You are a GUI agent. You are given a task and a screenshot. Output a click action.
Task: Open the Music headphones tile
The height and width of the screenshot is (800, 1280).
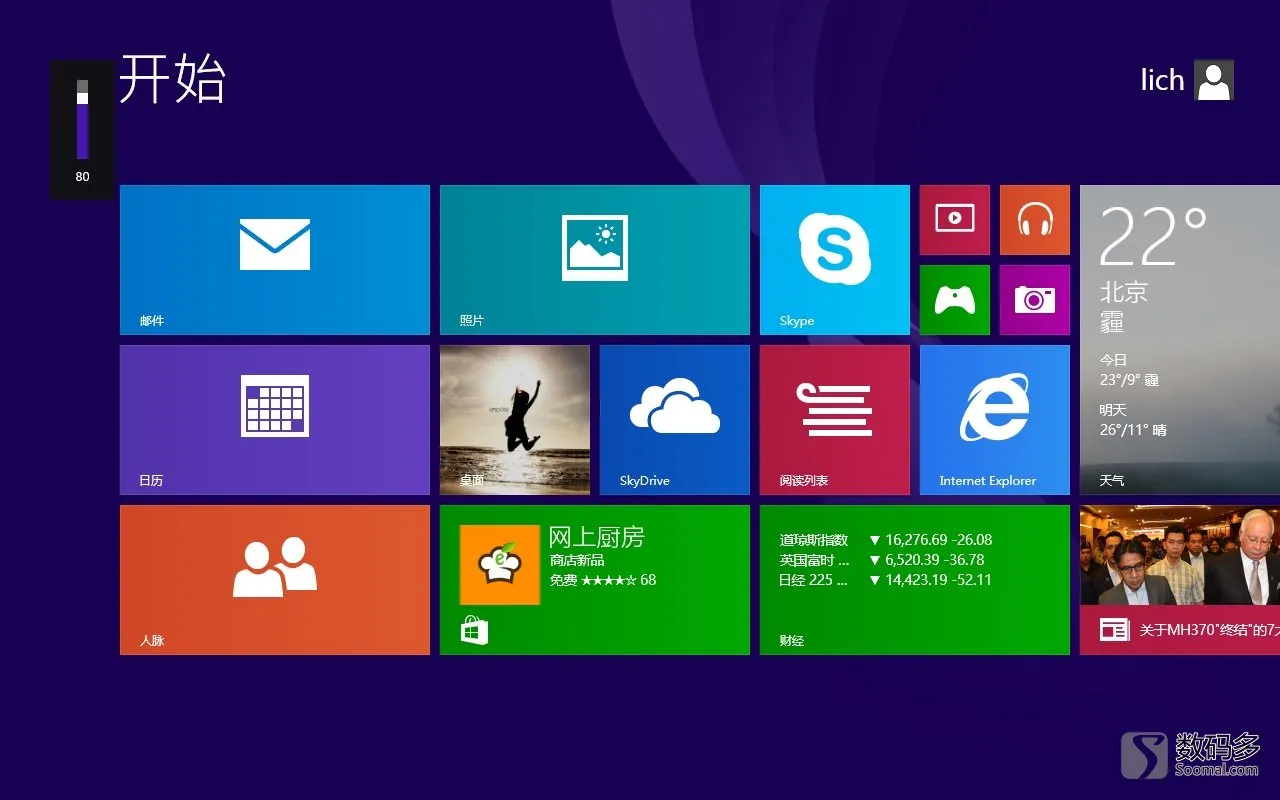1035,220
